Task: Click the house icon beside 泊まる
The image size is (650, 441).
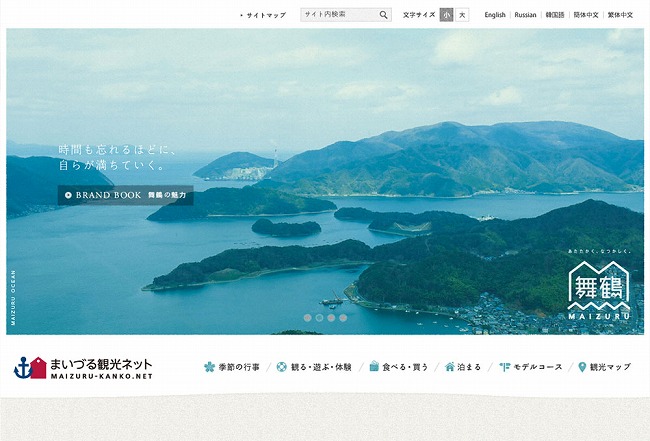Action: (450, 367)
